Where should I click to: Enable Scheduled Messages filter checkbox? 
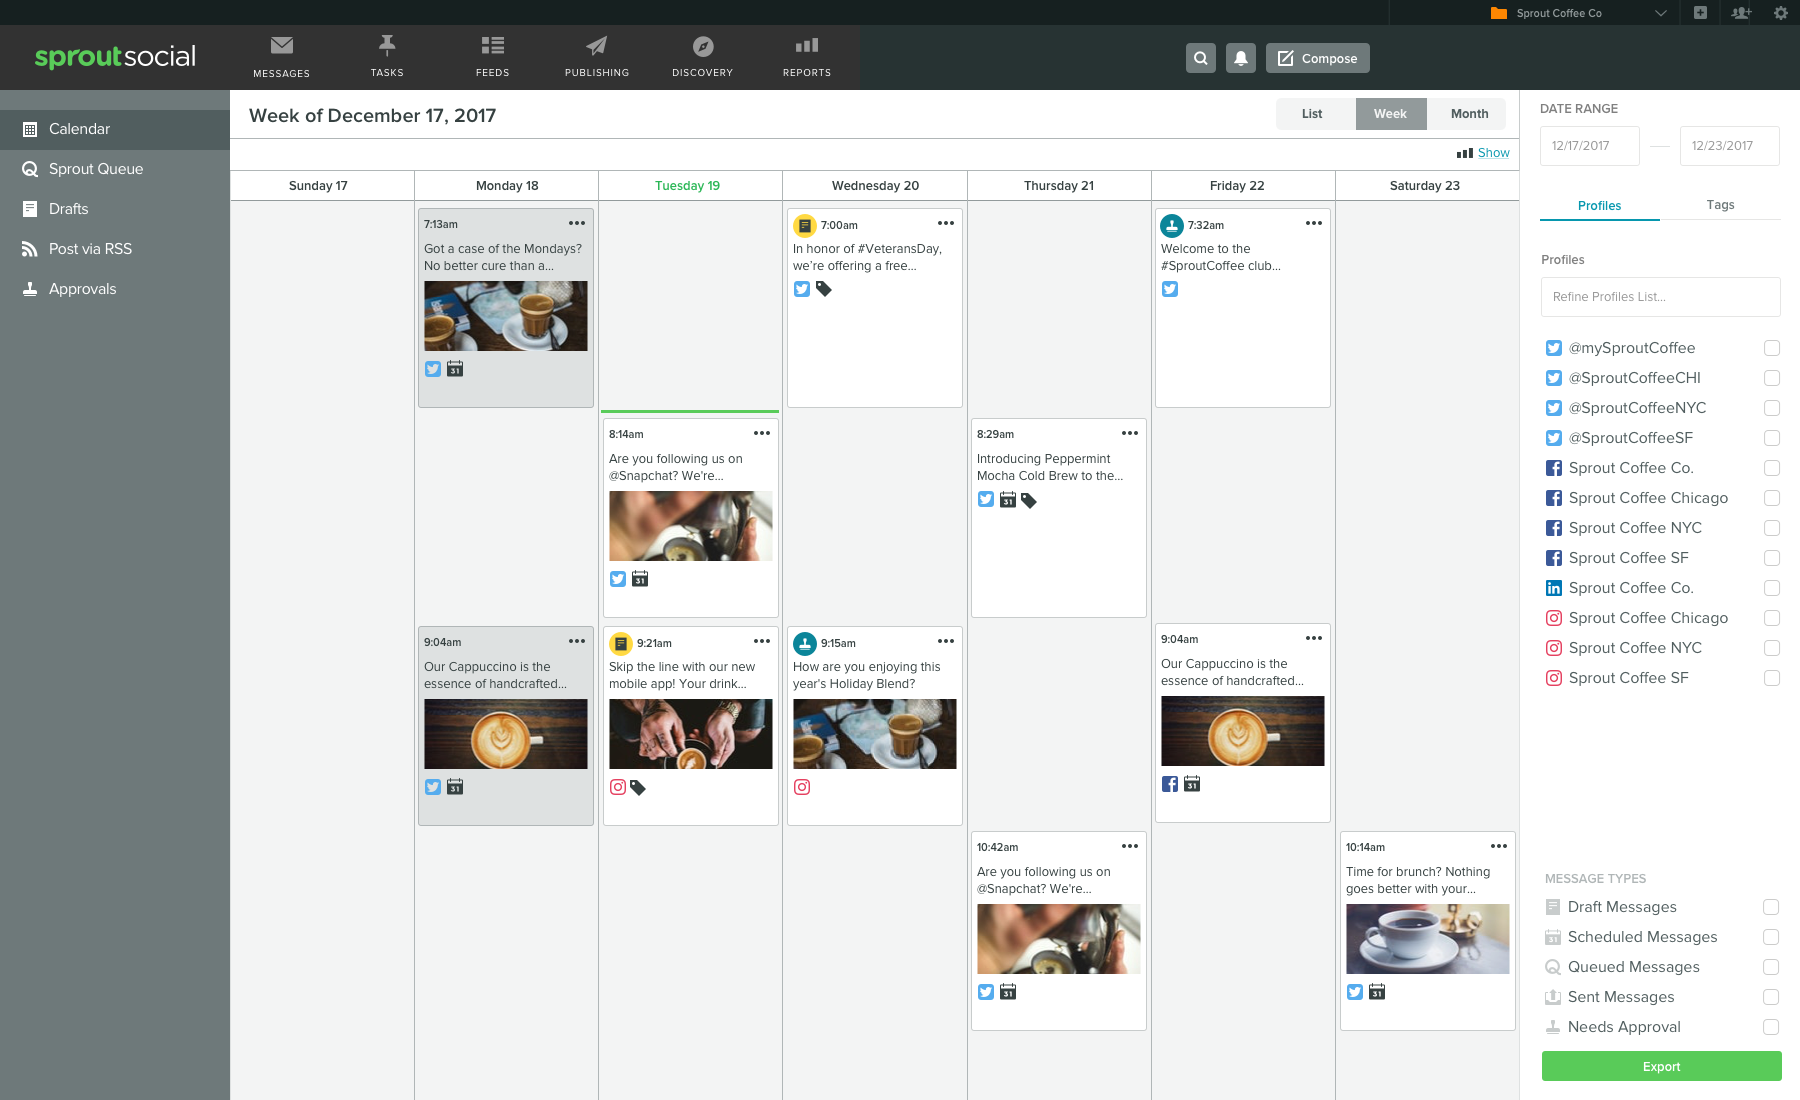click(1771, 937)
